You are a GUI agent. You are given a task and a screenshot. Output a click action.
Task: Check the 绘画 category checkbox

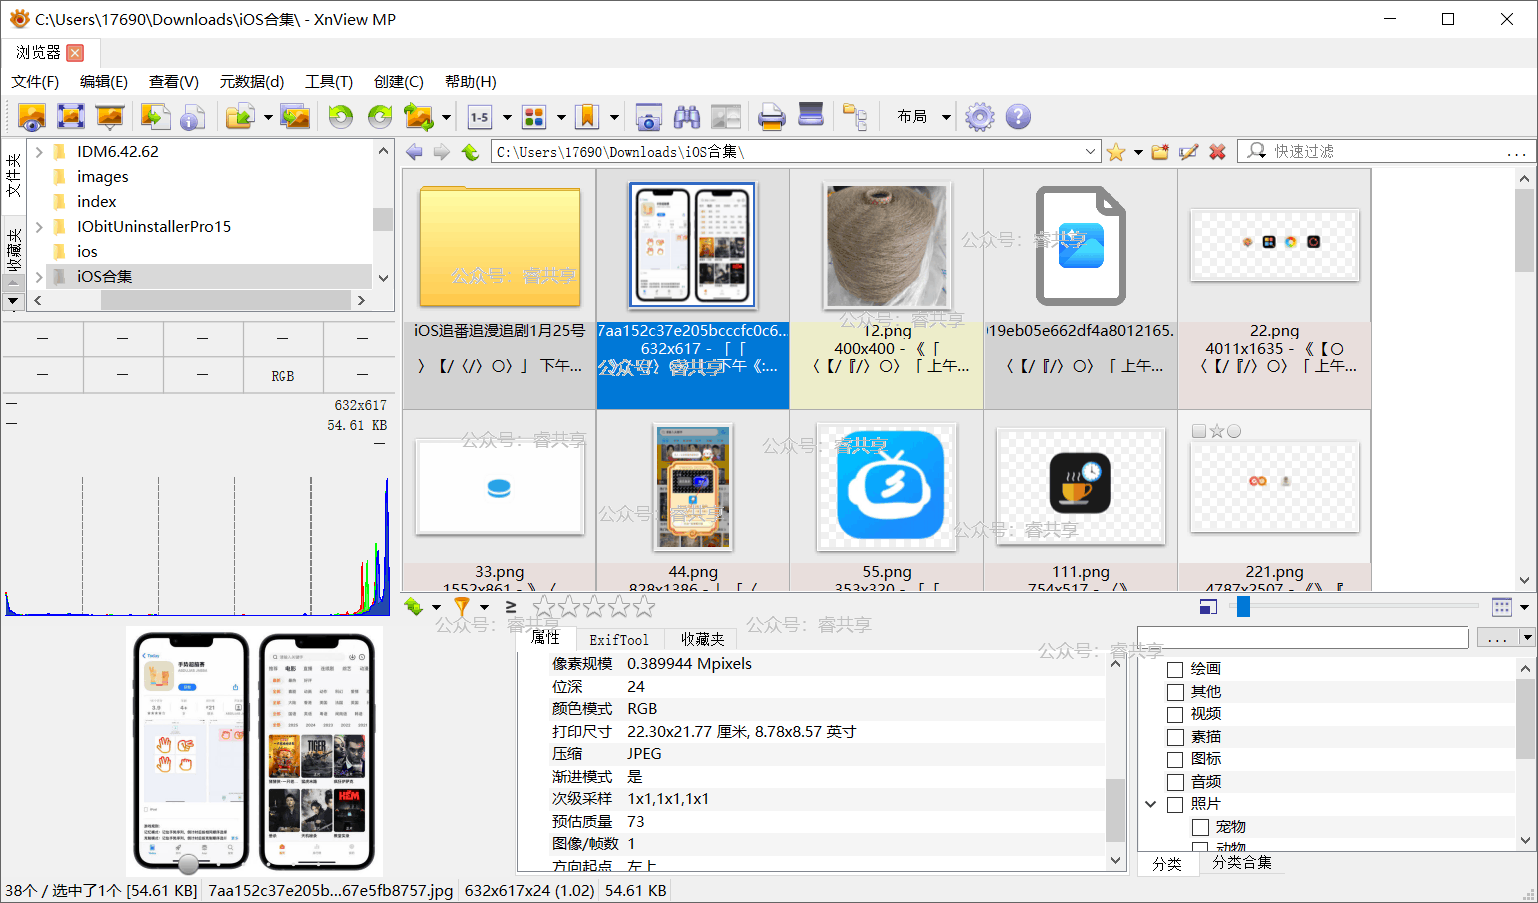(x=1175, y=669)
